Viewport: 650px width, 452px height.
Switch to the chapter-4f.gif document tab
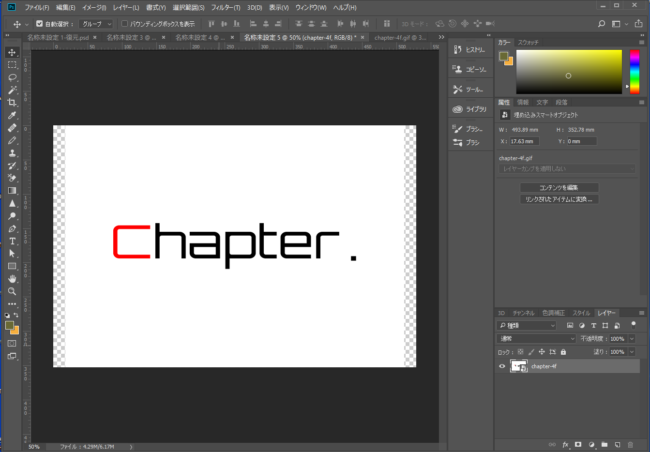400,37
